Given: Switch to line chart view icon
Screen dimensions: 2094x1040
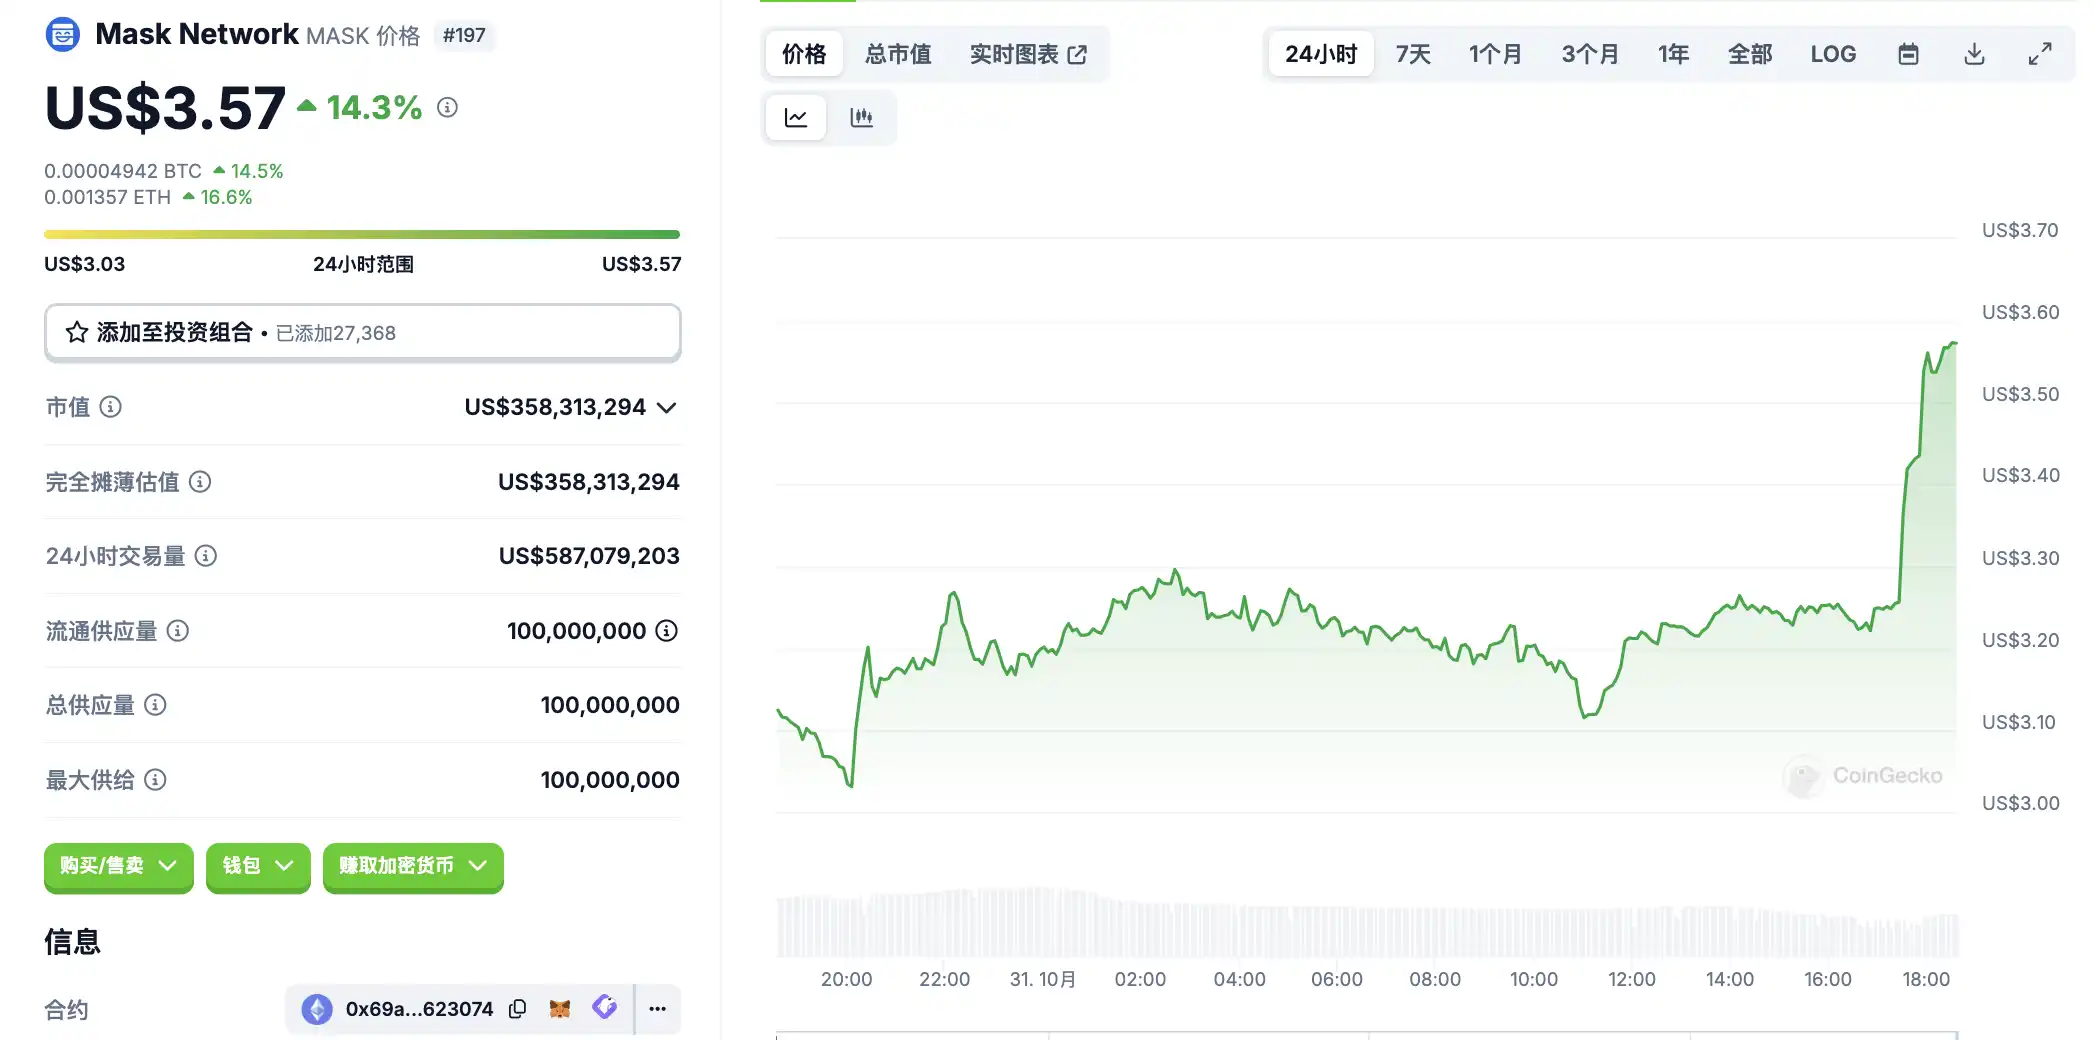Looking at the screenshot, I should [x=796, y=118].
